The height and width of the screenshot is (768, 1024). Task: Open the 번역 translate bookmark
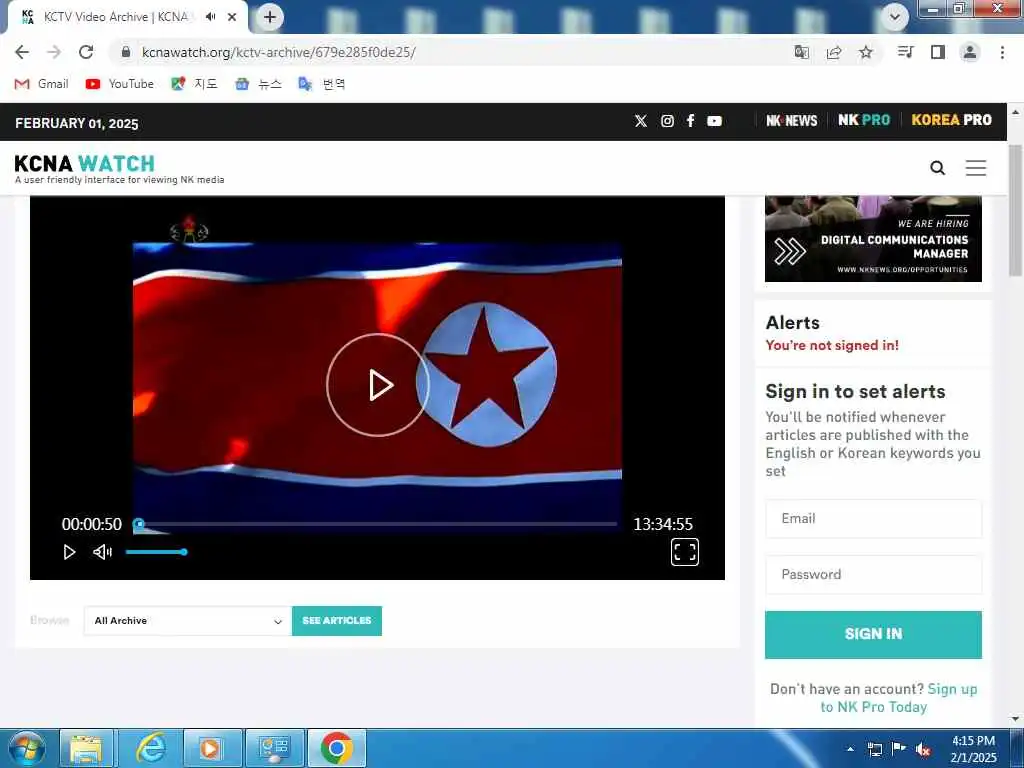click(x=322, y=84)
